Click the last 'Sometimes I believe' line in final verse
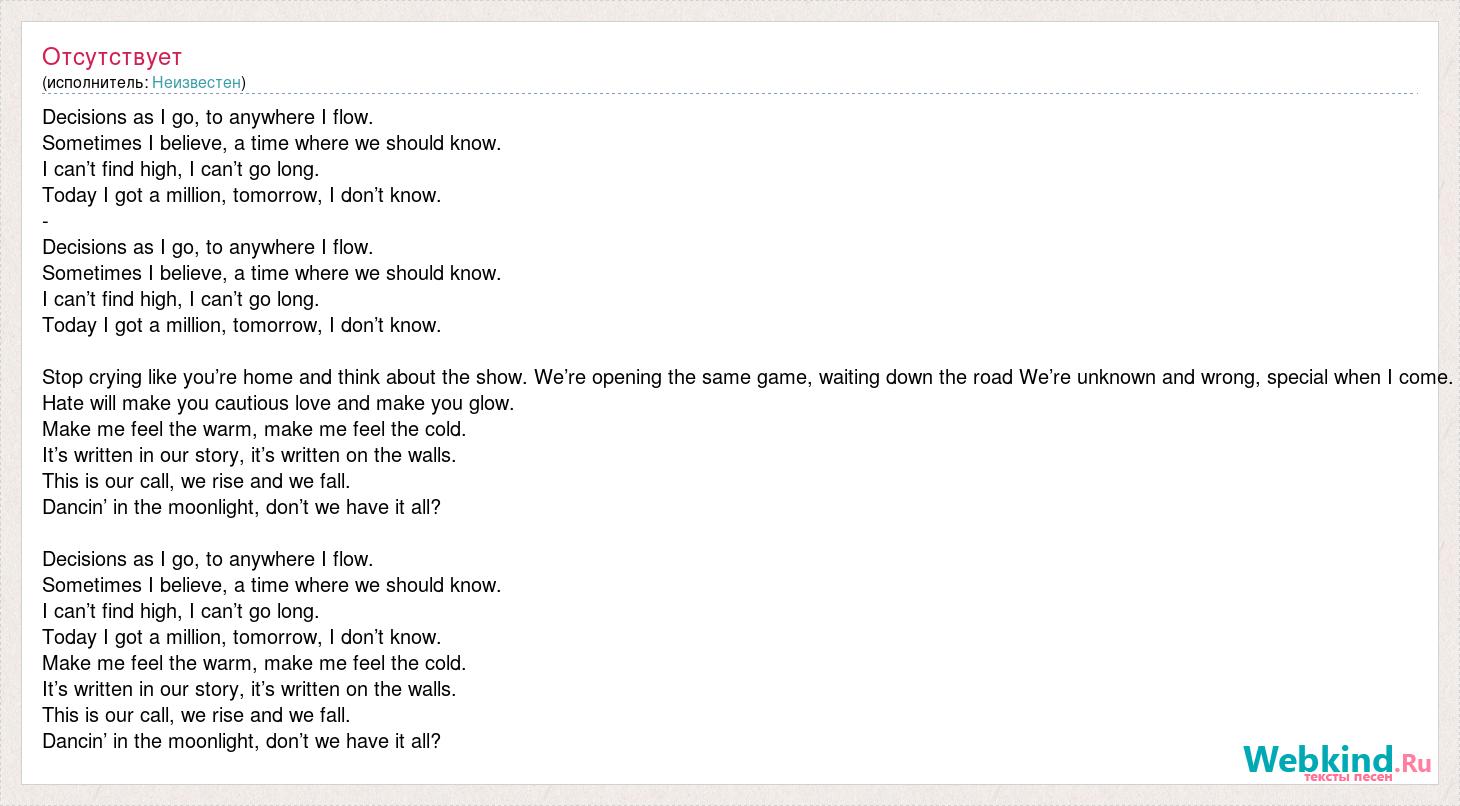 click(x=271, y=585)
